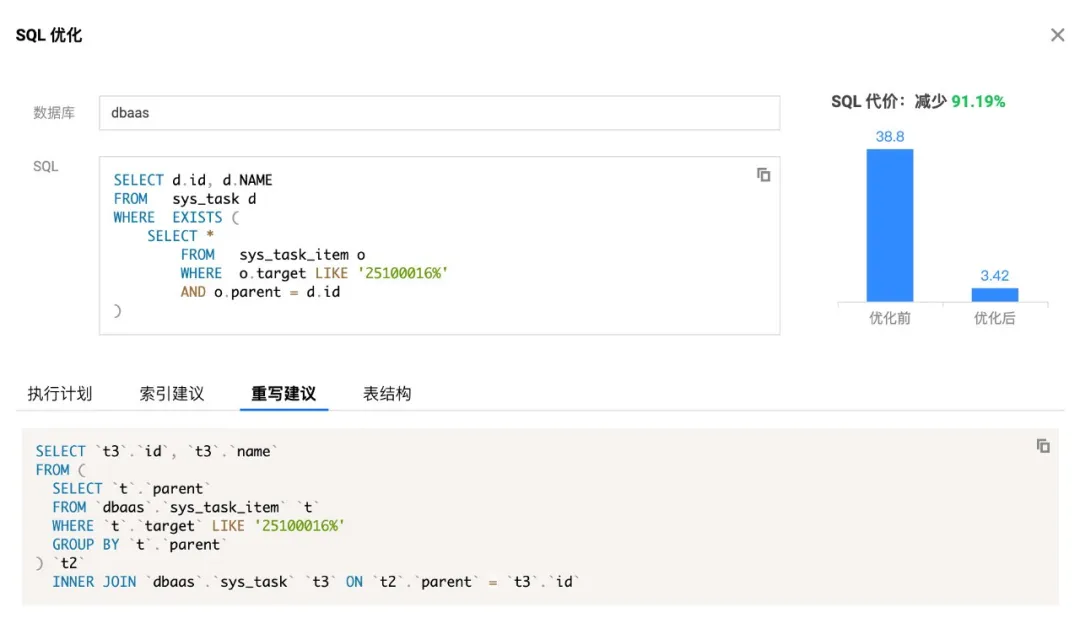Screen dimensions: 1080x618
Task: Click the 优化后 axis label
Action: click(x=995, y=319)
